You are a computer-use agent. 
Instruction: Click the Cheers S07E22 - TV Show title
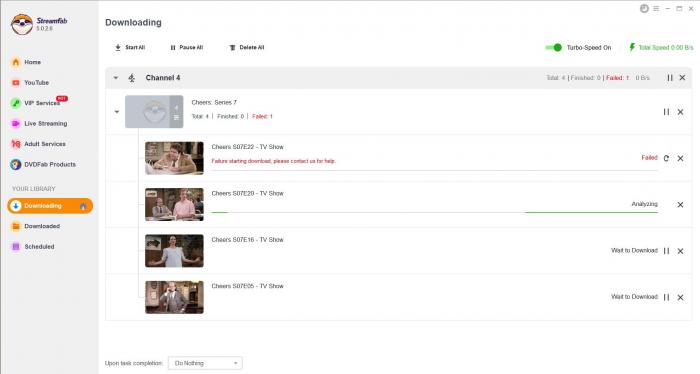247,147
